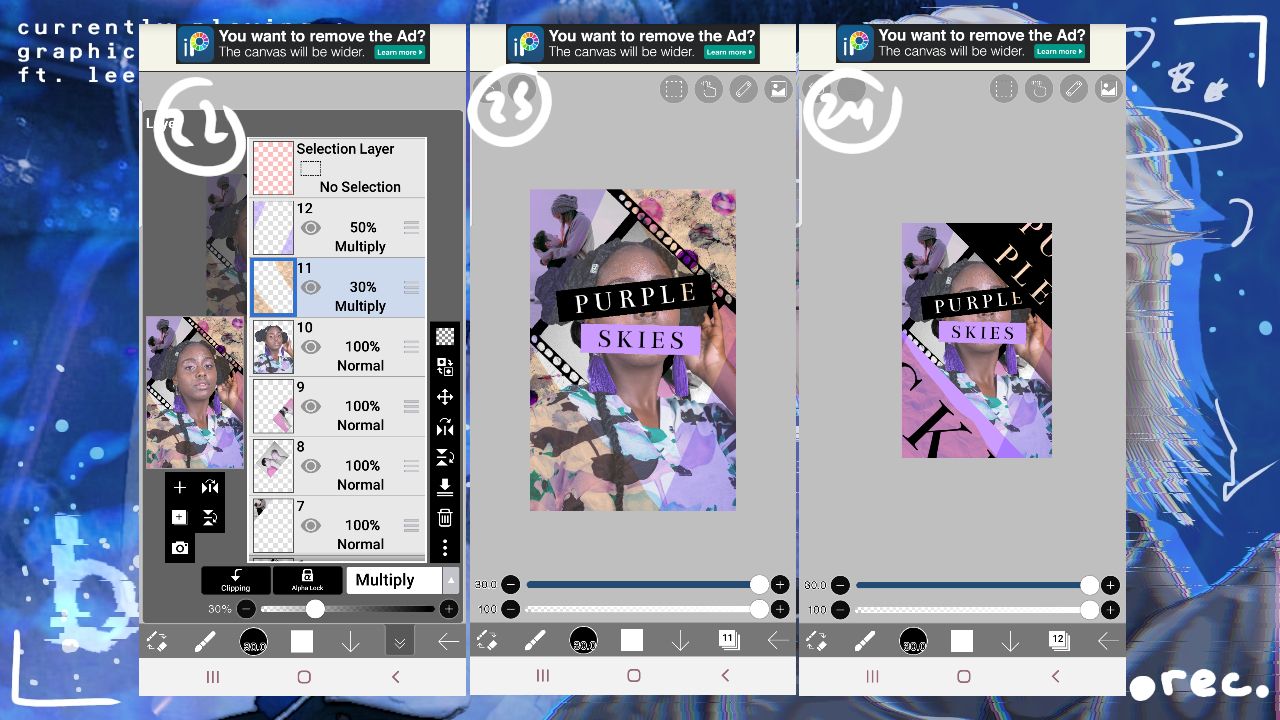Viewport: 1280px width, 720px height.
Task: Click Learn more in middle ad banner
Action: (x=729, y=52)
